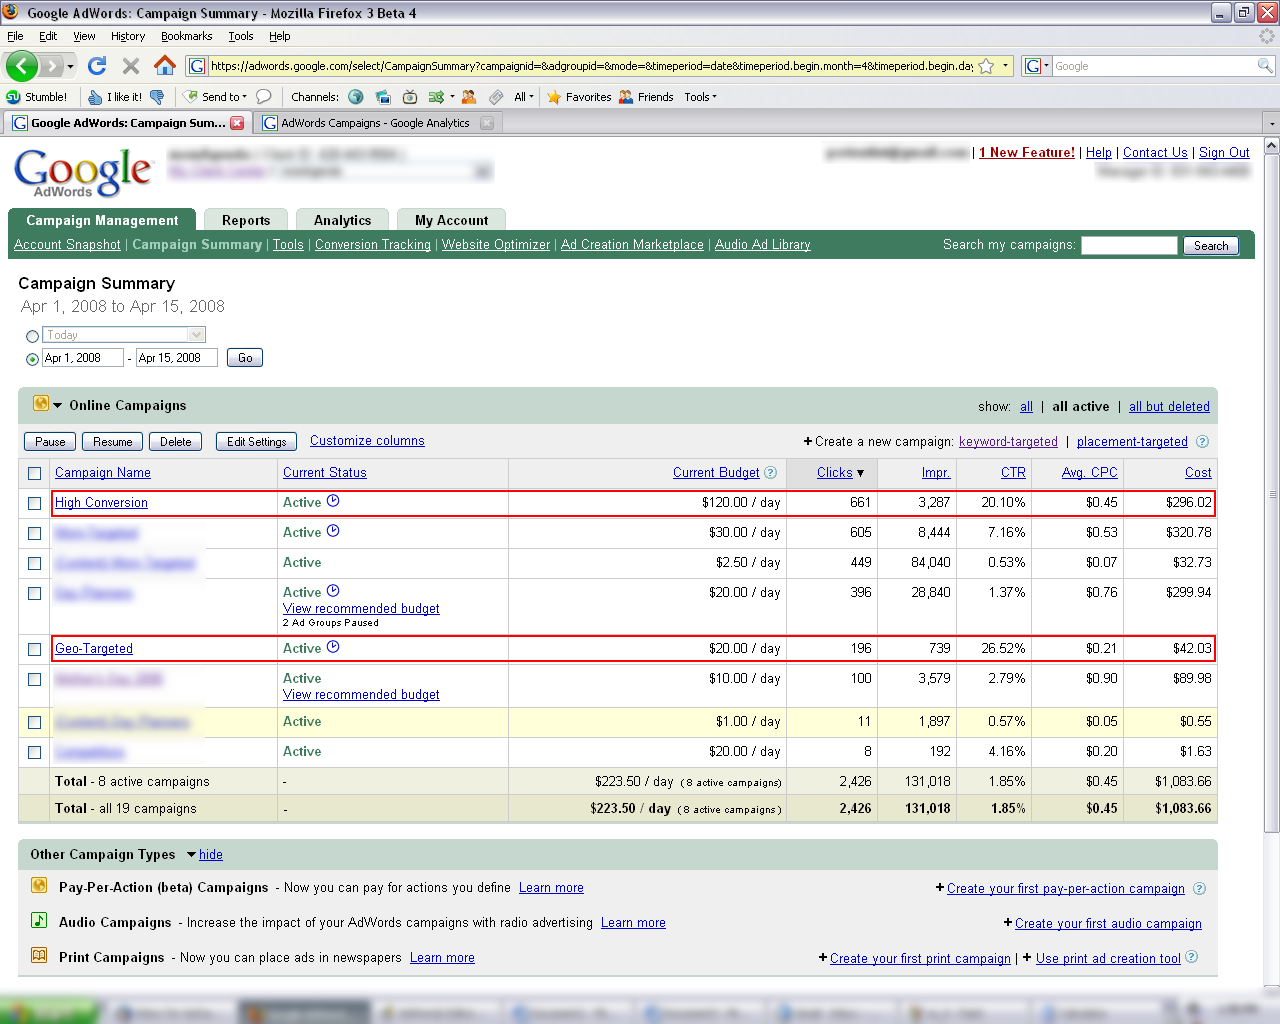
Task: Collapse the Online Campaigns section triangle
Action: click(x=58, y=405)
